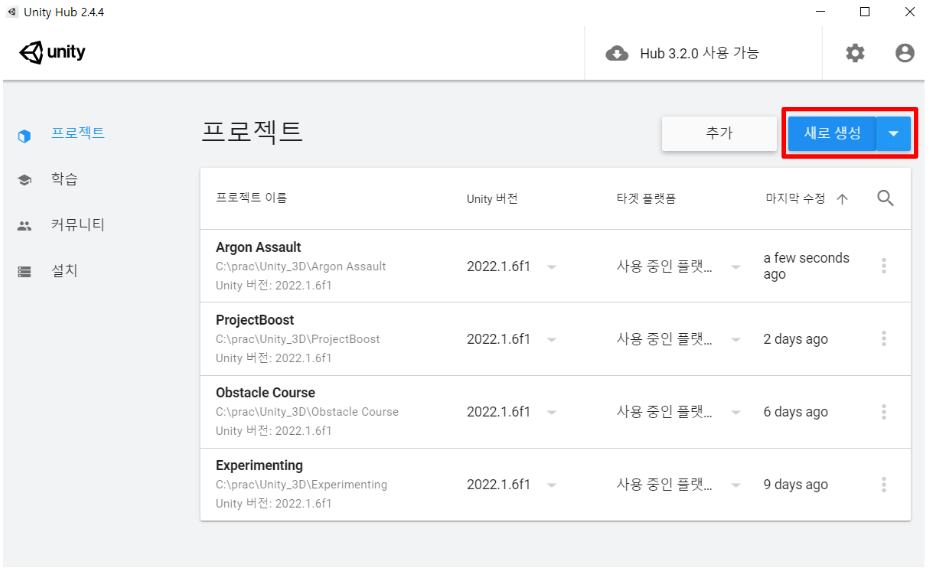Click the Unity 버전 column header
This screenshot has width=931, height=570.
pyautogui.click(x=492, y=199)
